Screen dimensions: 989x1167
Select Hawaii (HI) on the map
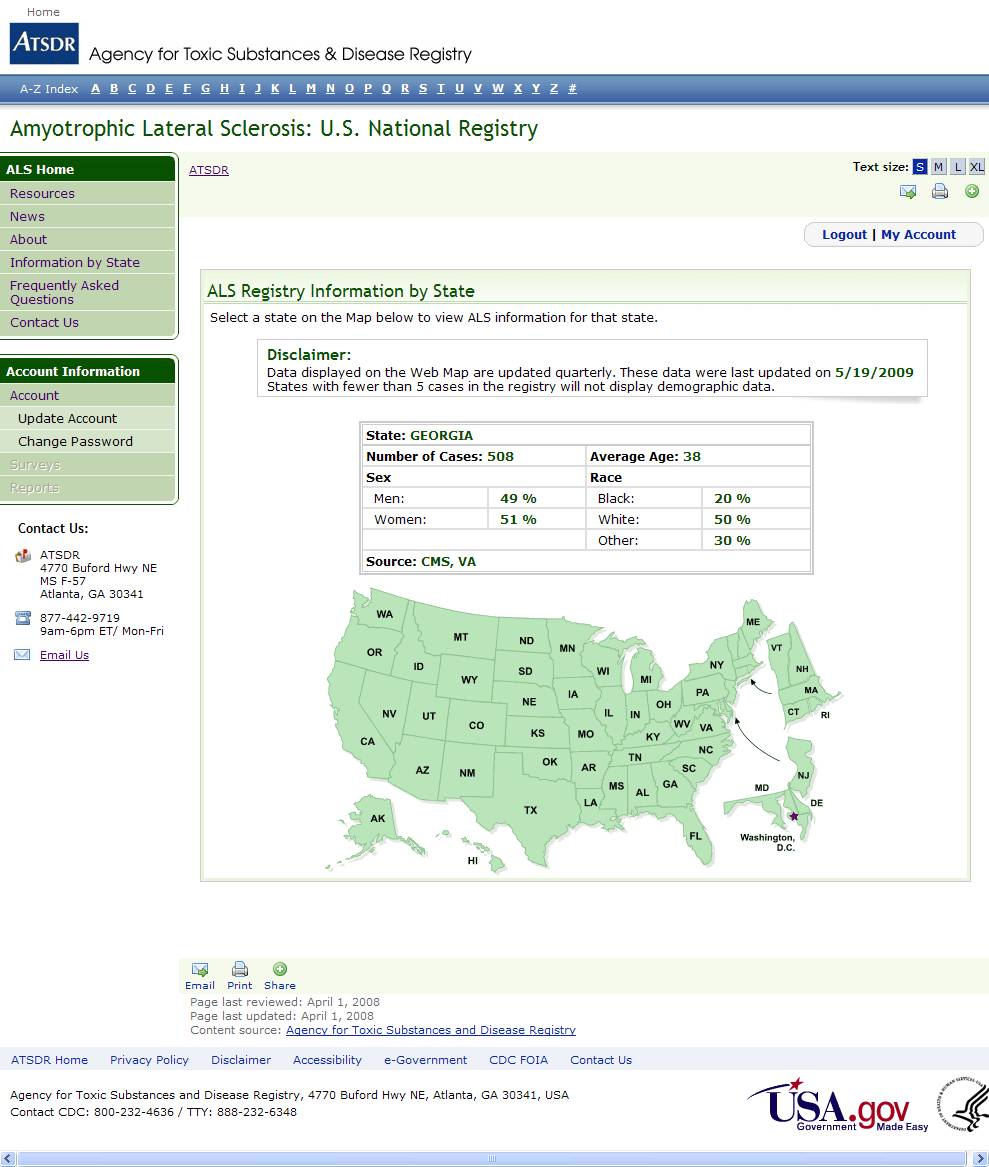[x=473, y=860]
